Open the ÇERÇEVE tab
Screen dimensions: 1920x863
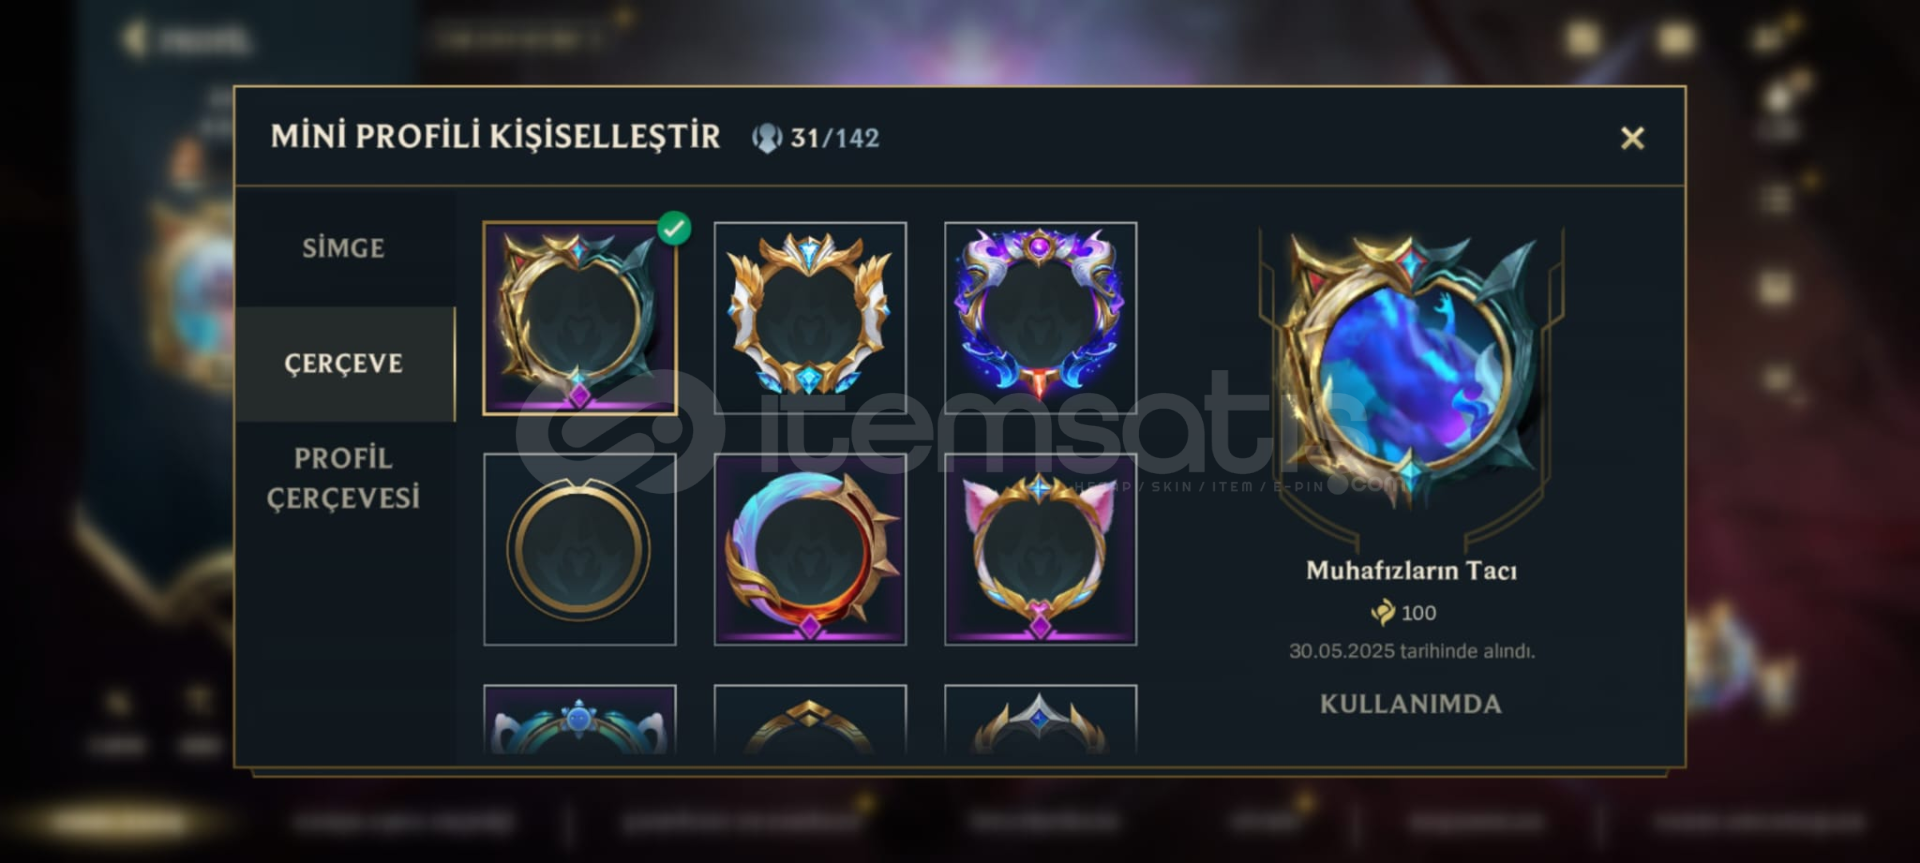[343, 363]
